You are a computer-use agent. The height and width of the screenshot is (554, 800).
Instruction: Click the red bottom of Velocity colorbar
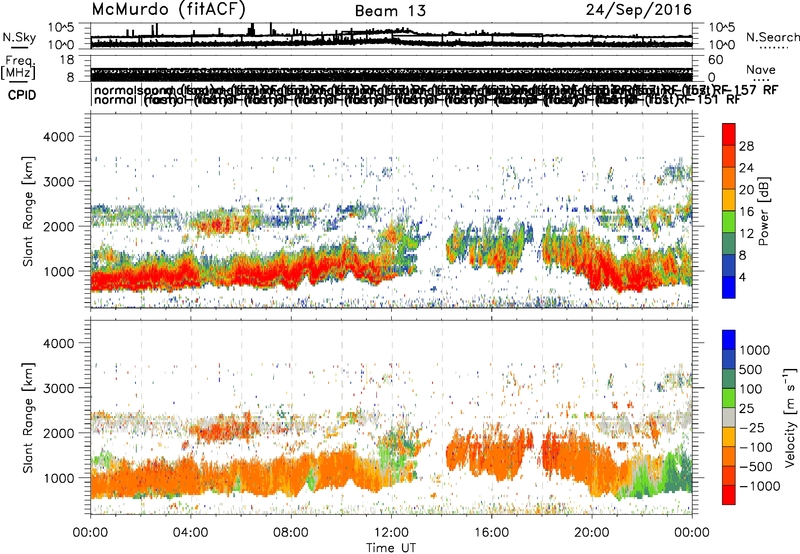(729, 495)
